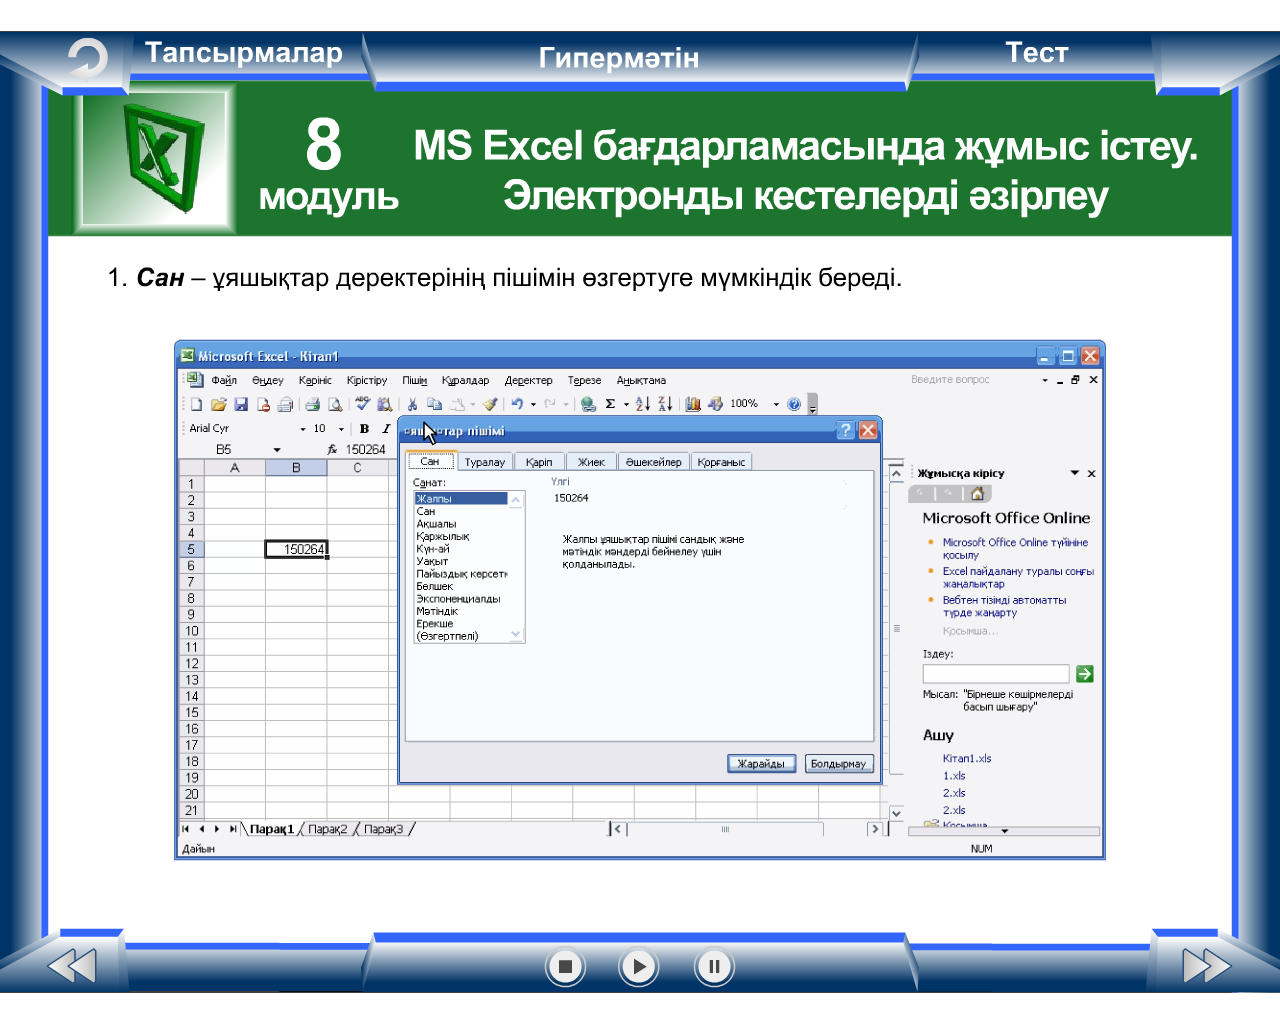Toggle Bold formatting button
The height and width of the screenshot is (1024, 1280).
[364, 428]
